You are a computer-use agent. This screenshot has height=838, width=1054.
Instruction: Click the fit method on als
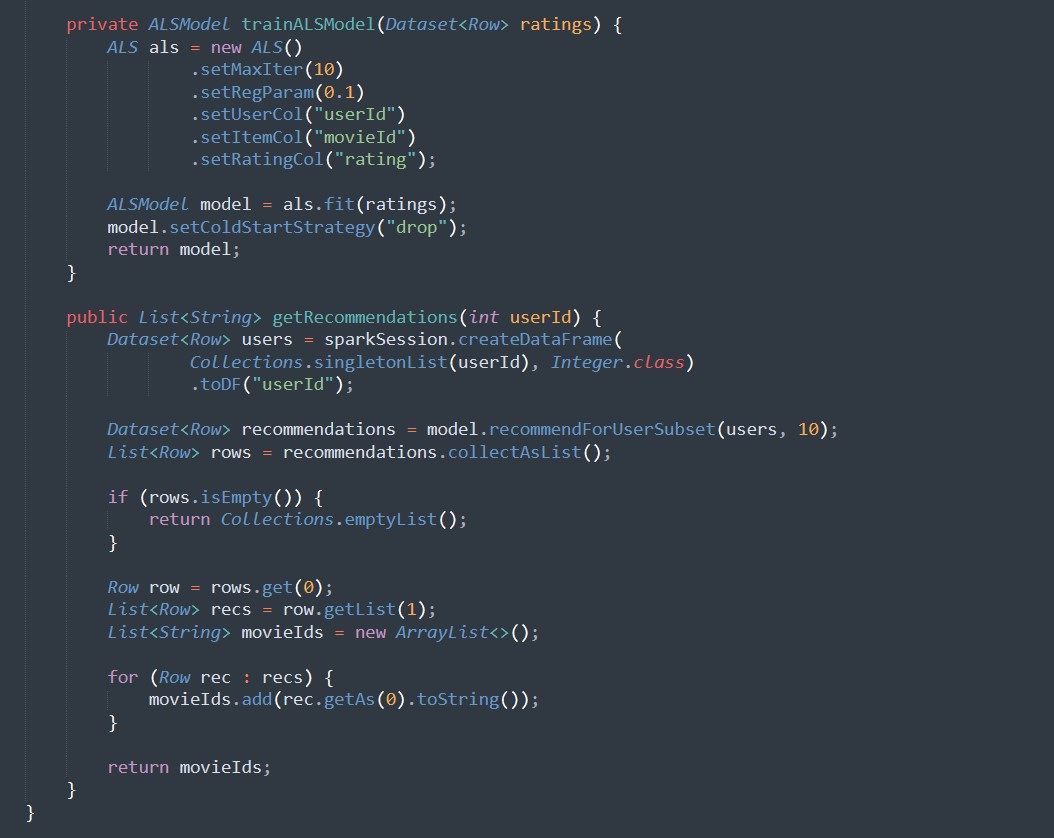tap(338, 204)
